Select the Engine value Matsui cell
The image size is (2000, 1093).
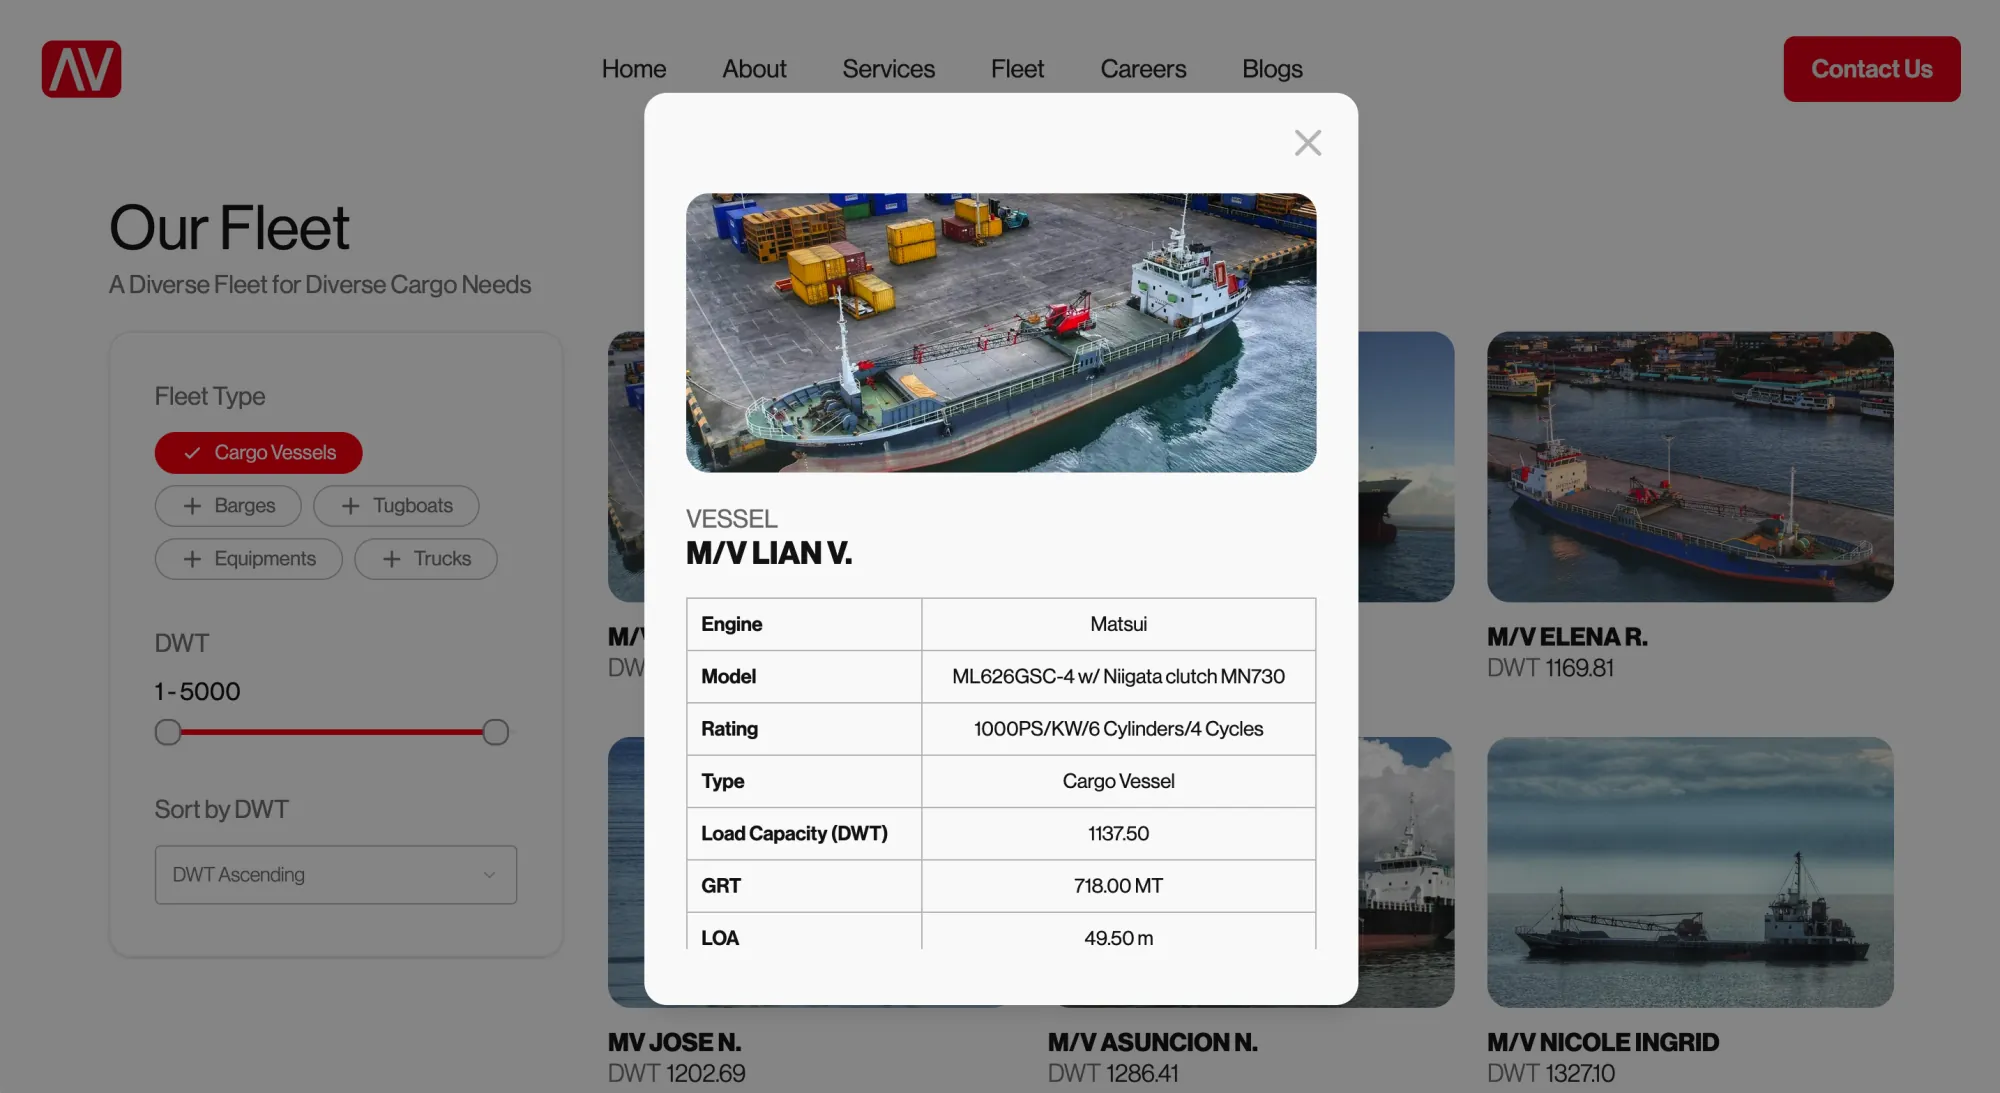pos(1118,624)
